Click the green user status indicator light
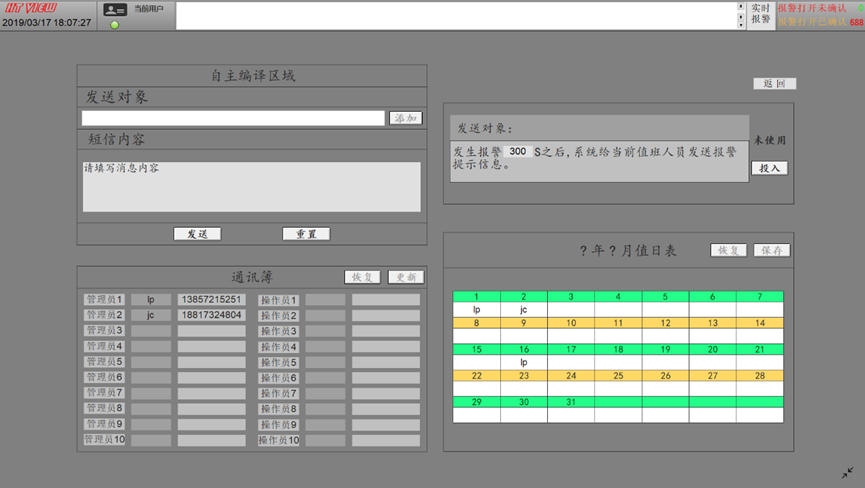Viewport: 865px width, 488px height. 115,25
